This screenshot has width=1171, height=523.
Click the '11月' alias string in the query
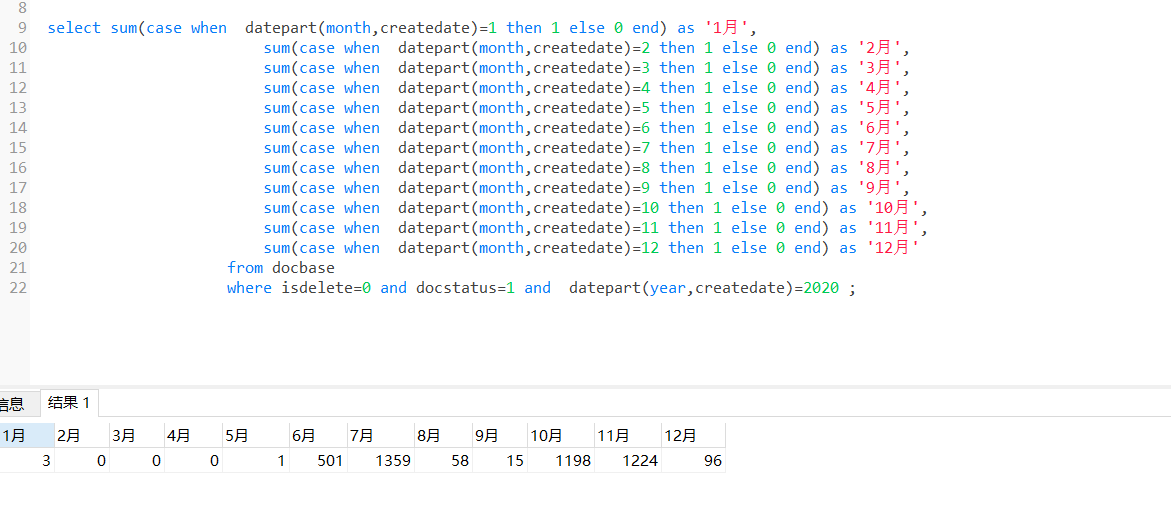click(x=894, y=228)
